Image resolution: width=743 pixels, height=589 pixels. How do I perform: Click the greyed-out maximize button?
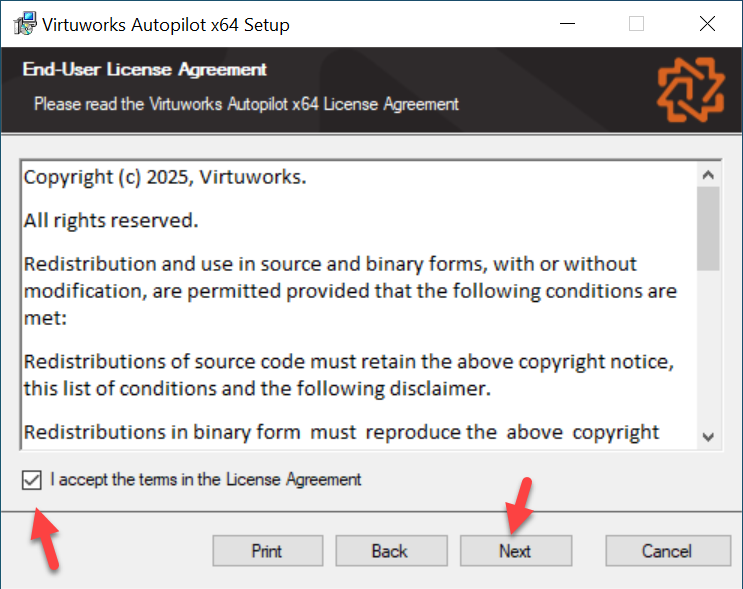click(636, 24)
